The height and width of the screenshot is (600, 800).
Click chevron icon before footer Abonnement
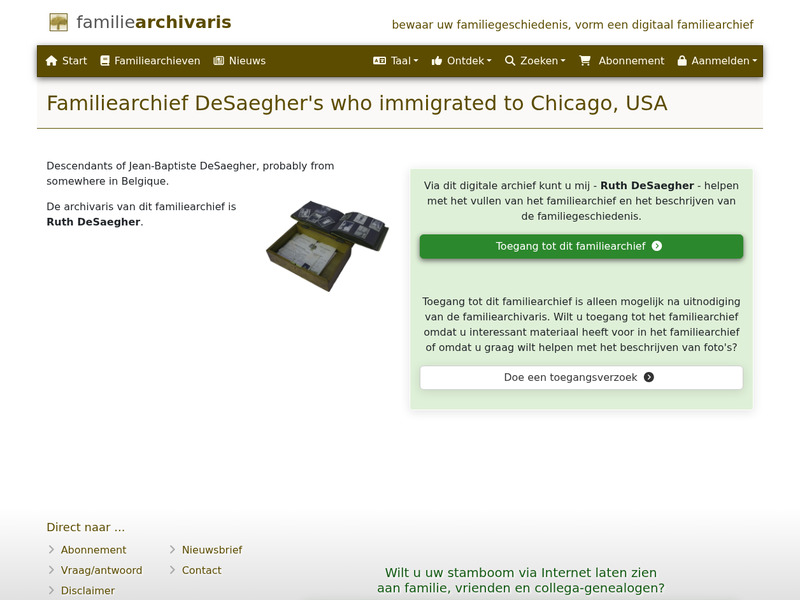click(51, 549)
